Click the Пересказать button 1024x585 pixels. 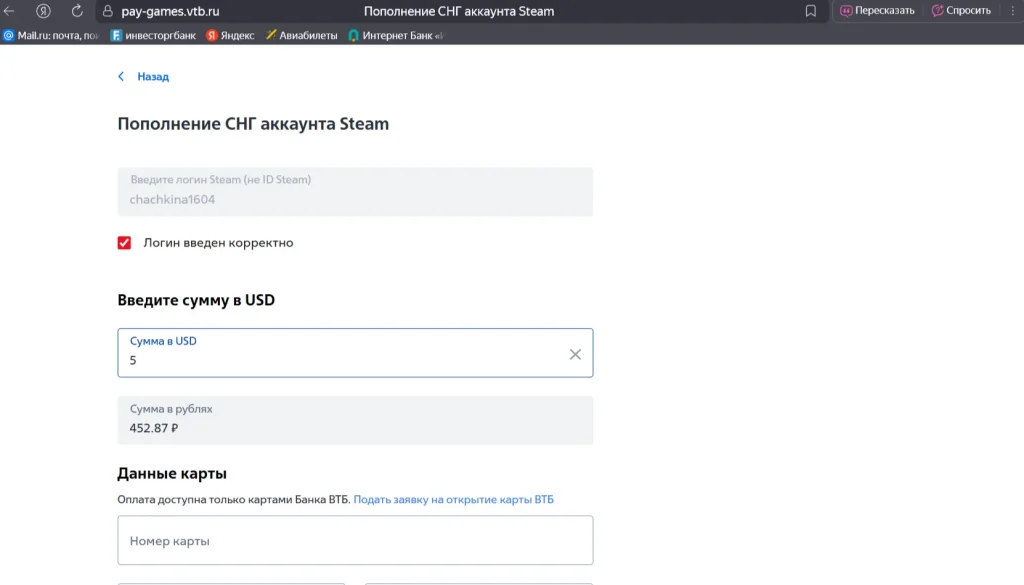[877, 11]
